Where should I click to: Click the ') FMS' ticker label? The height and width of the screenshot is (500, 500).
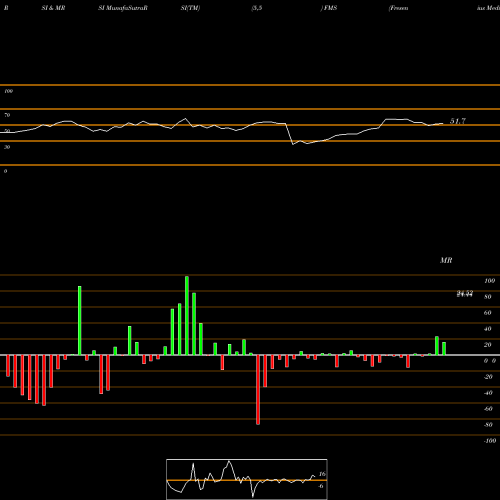click(329, 8)
